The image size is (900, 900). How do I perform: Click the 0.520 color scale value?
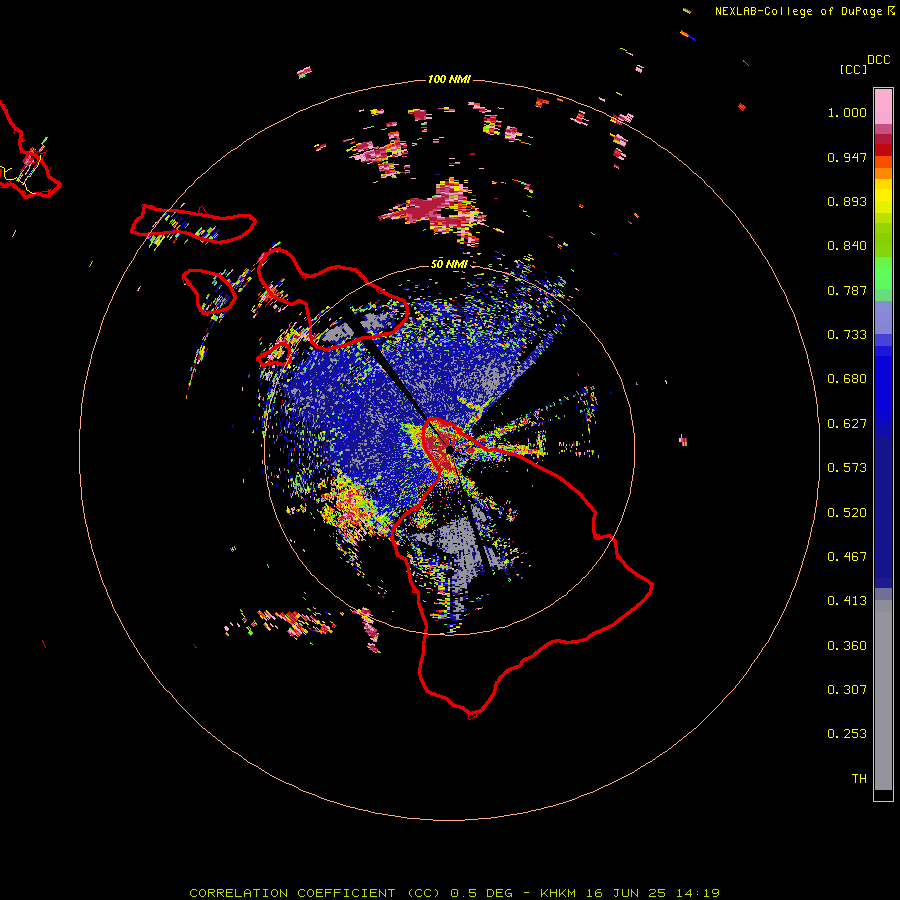tap(847, 513)
